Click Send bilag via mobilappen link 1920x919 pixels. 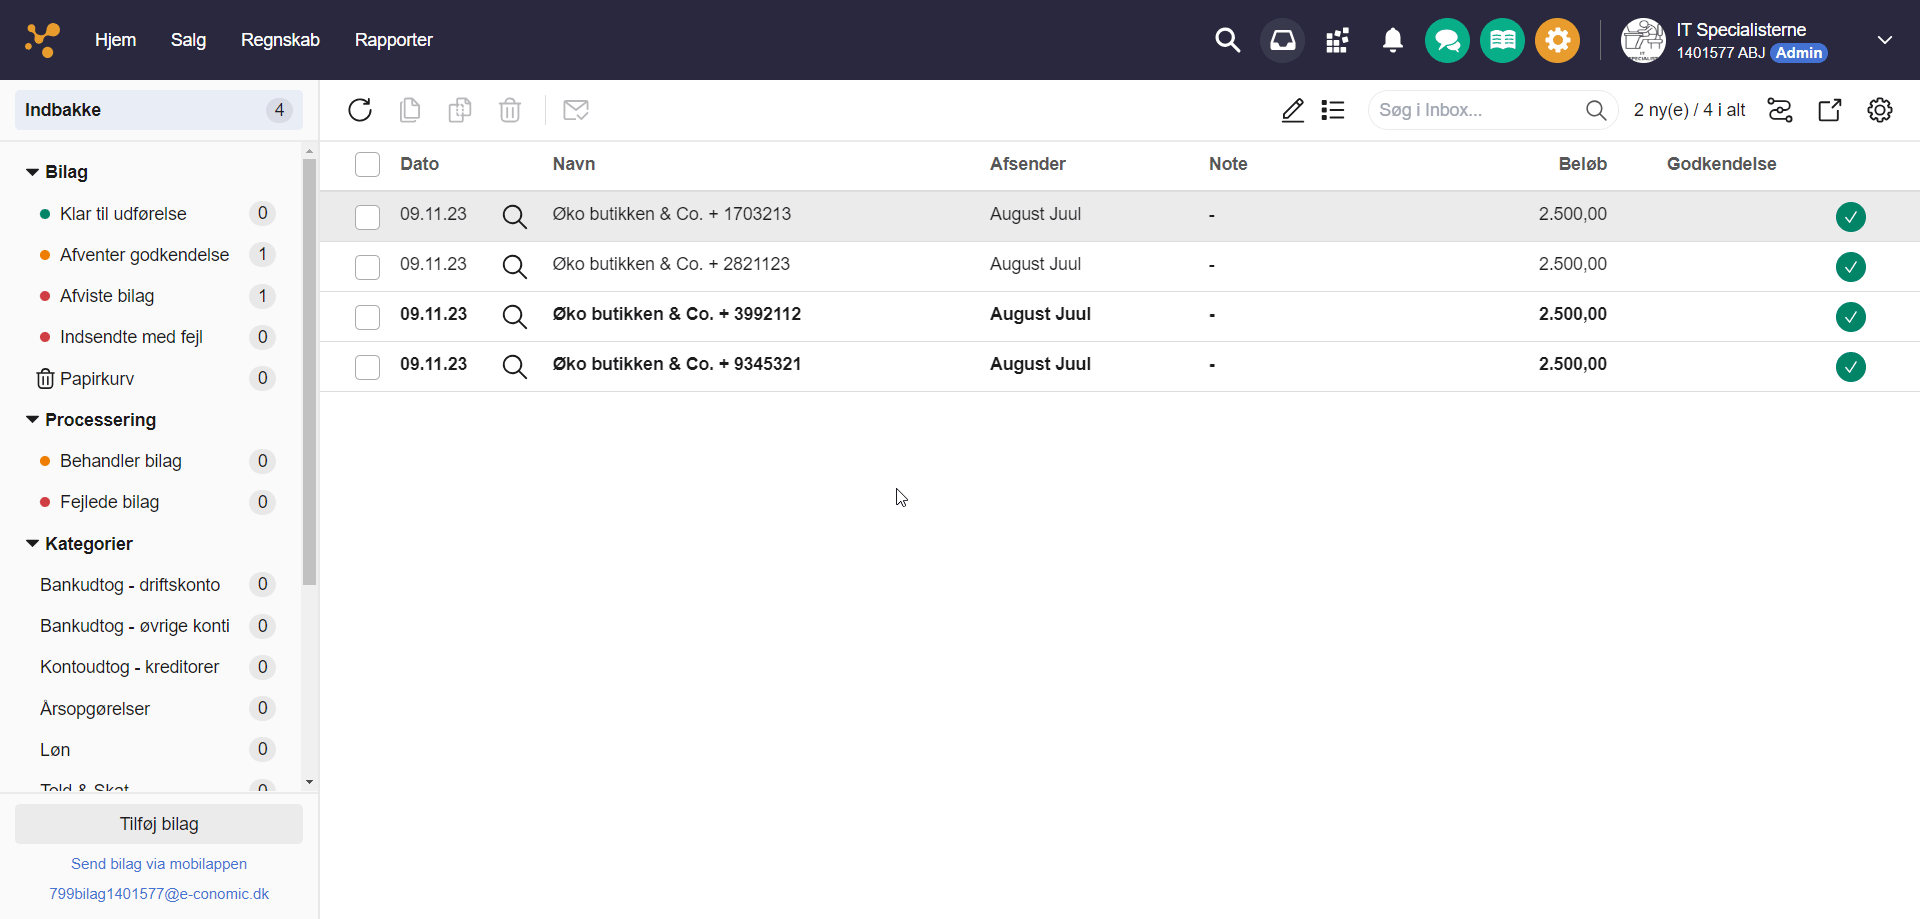(159, 864)
